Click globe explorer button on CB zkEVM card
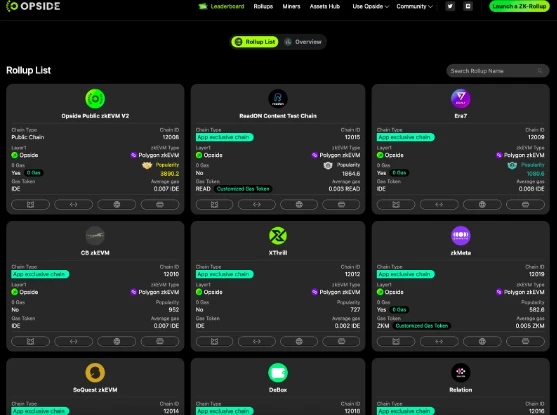Image resolution: width=557 pixels, height=415 pixels. [x=117, y=341]
